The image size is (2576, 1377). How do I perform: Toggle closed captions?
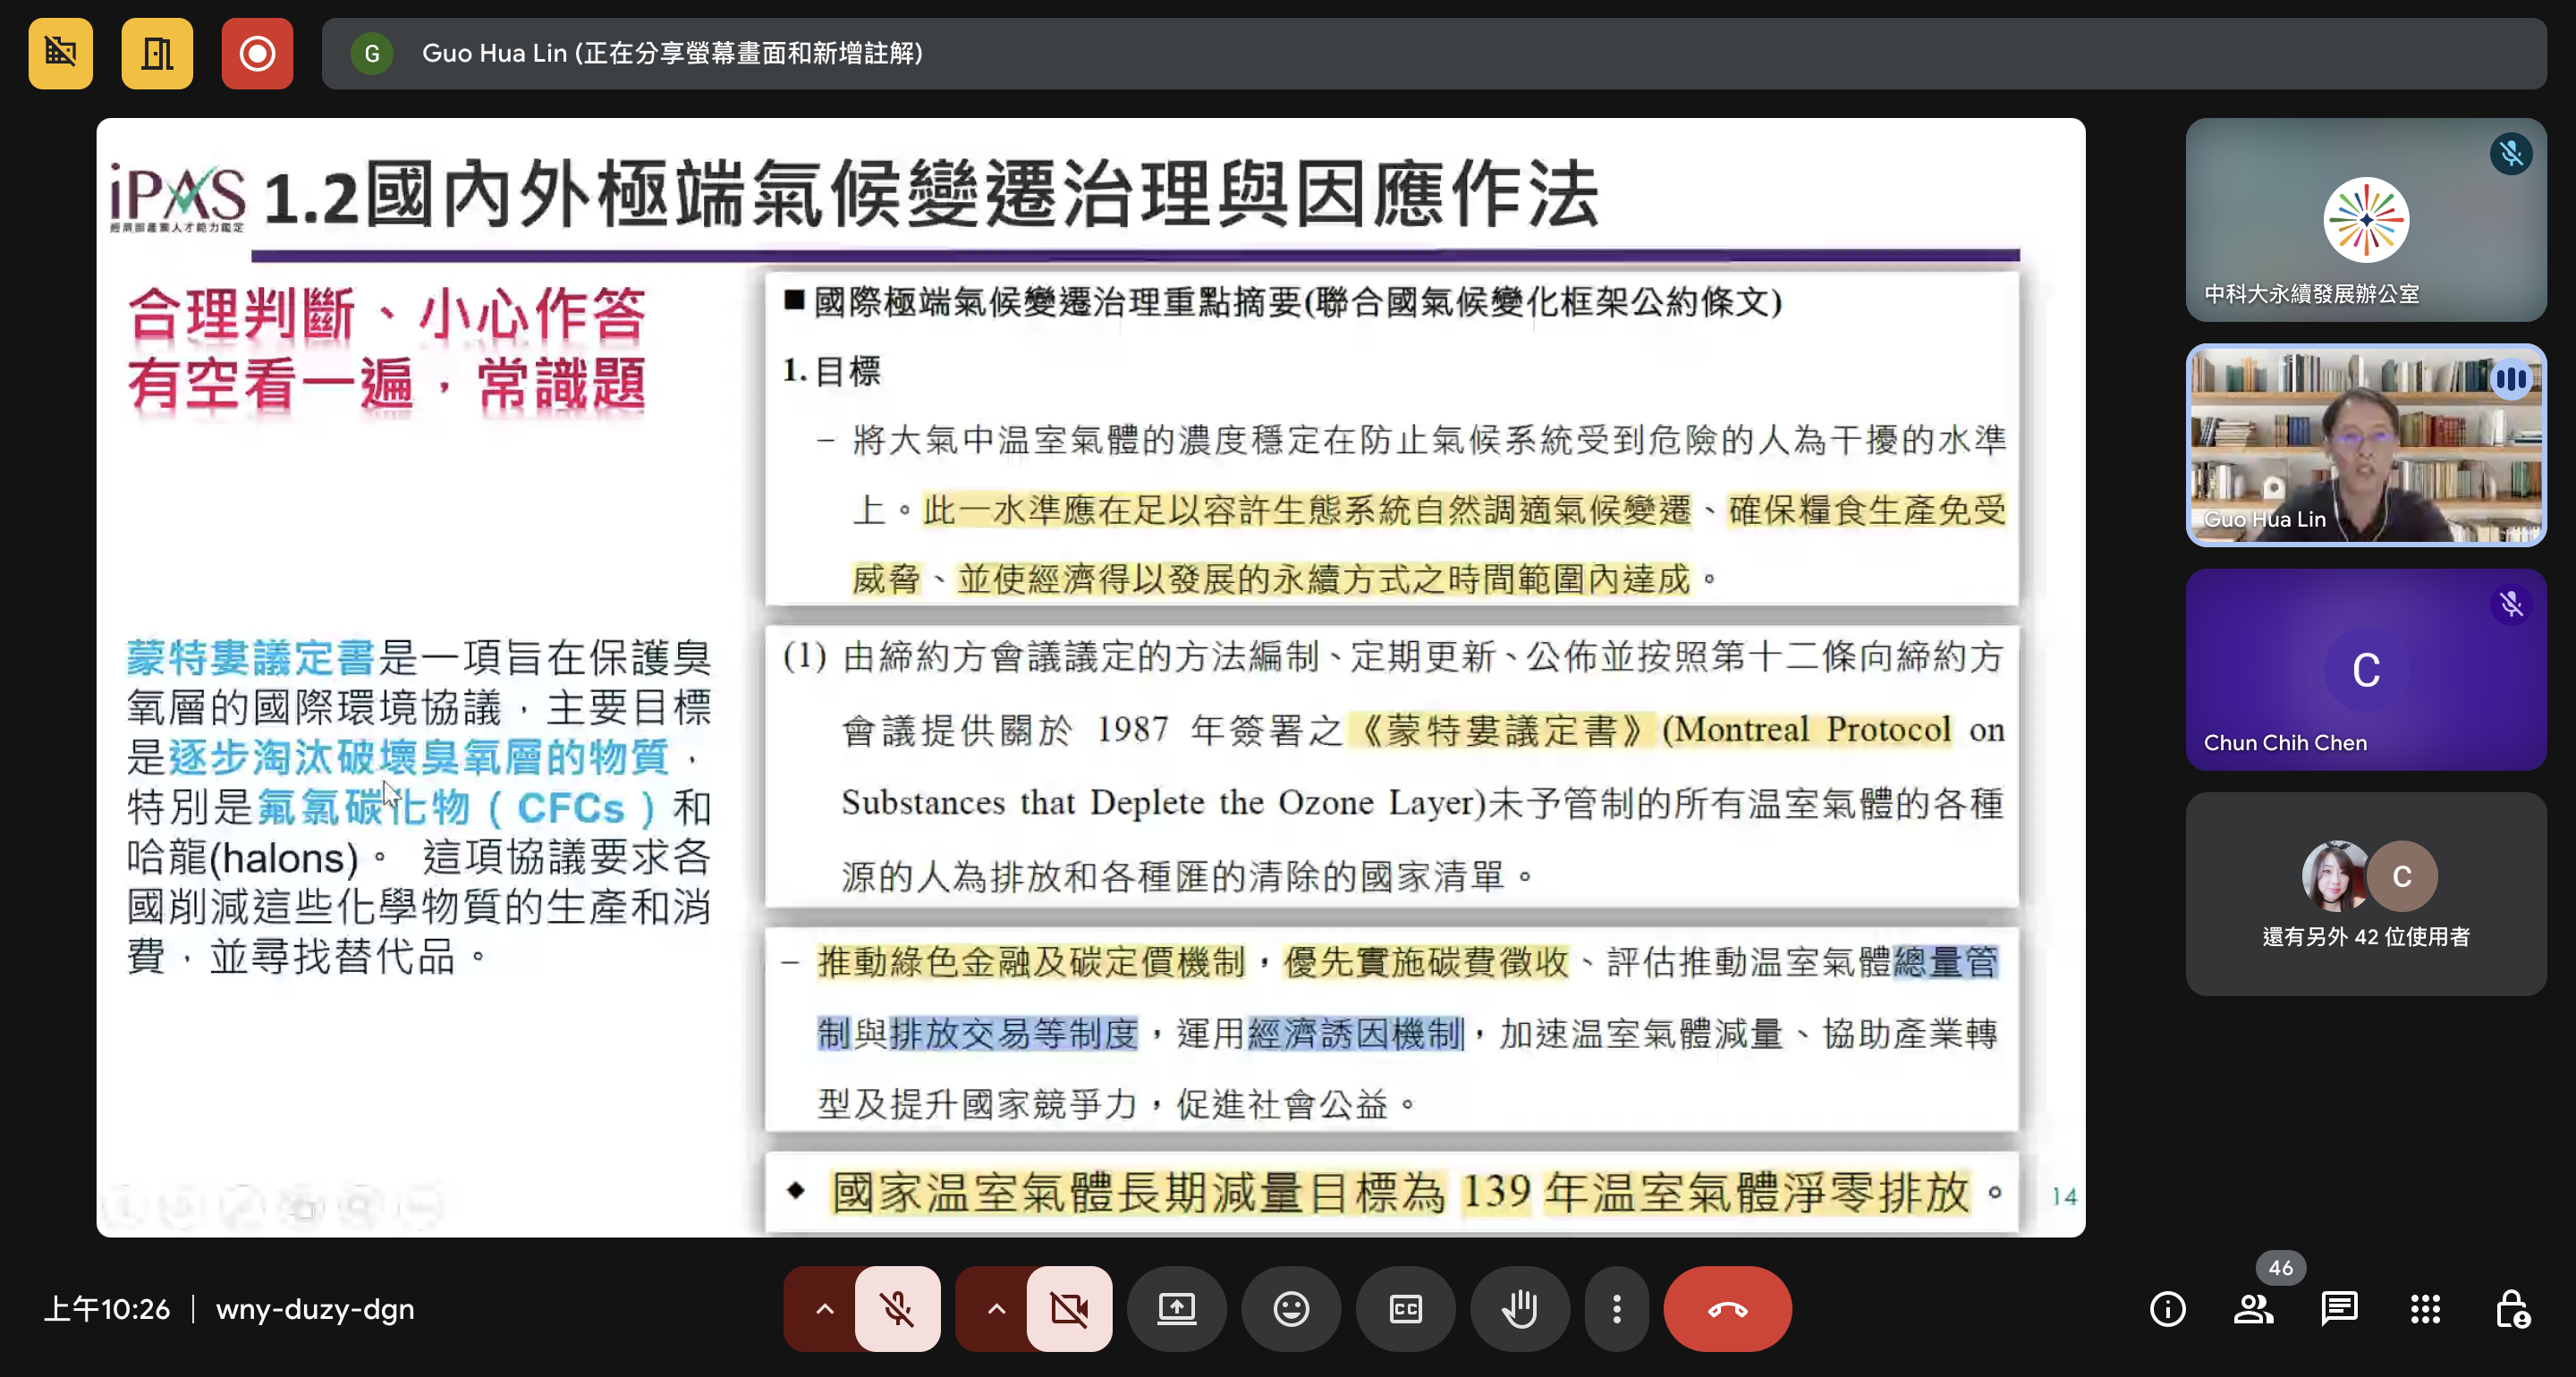(1405, 1308)
